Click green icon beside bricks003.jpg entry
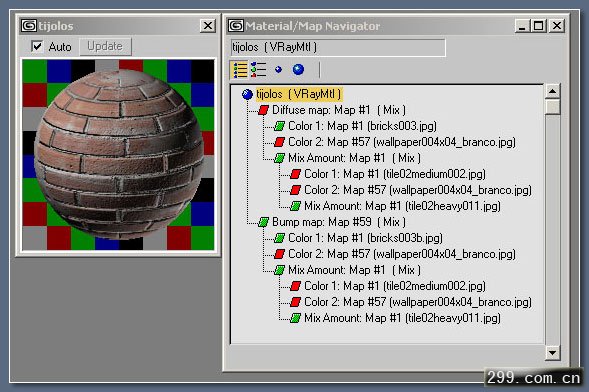Viewport: 589px width, 392px height. tap(279, 126)
